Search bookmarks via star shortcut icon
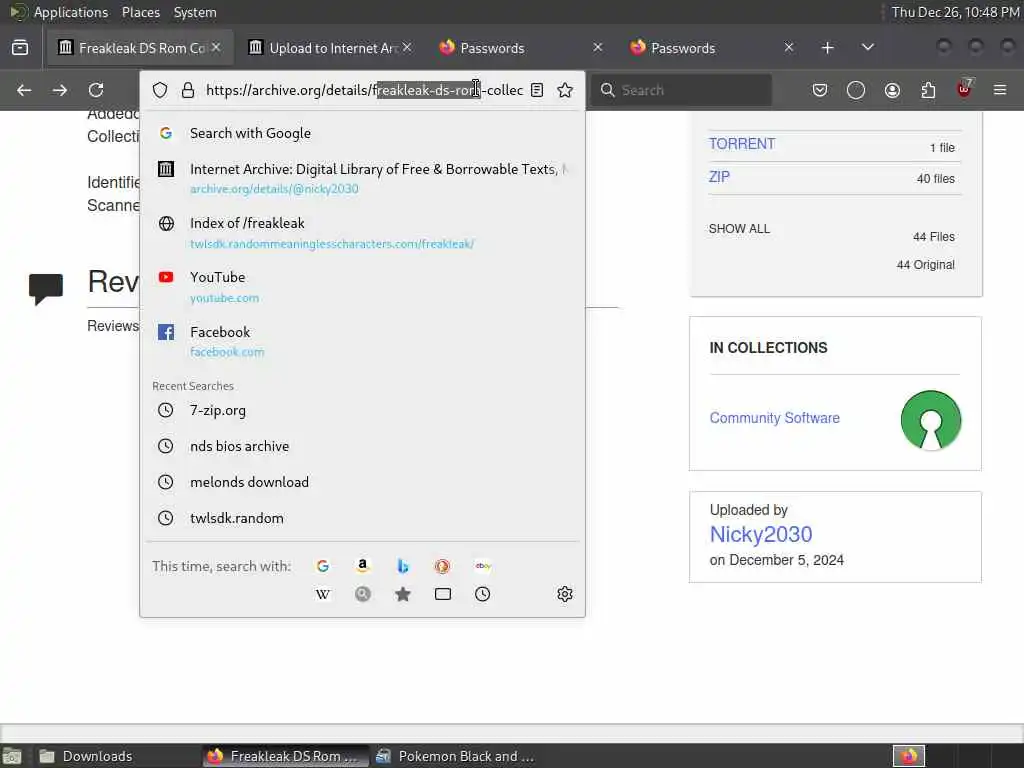Screen dimensions: 1024x768 403,594
